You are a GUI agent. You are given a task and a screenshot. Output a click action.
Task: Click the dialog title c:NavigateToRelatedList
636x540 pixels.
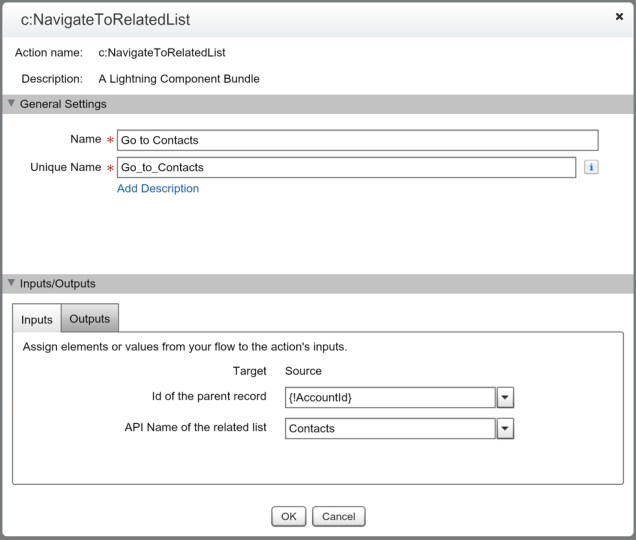[105, 20]
